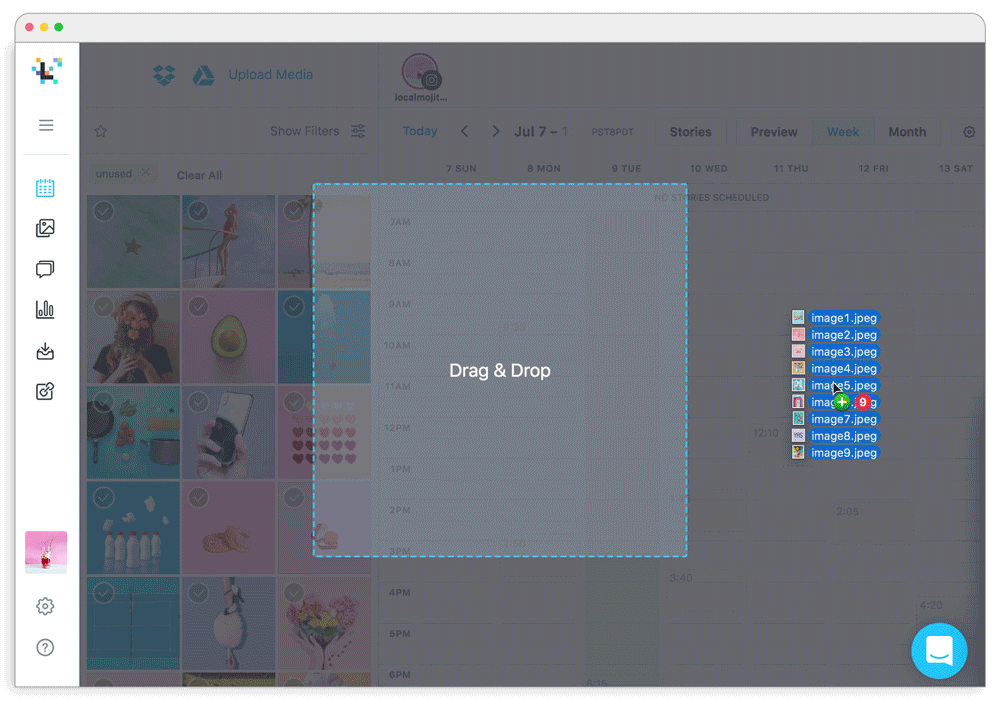Screen dimensions: 1000x701
Task: Select checkmark on avocado photo
Action: [198, 306]
